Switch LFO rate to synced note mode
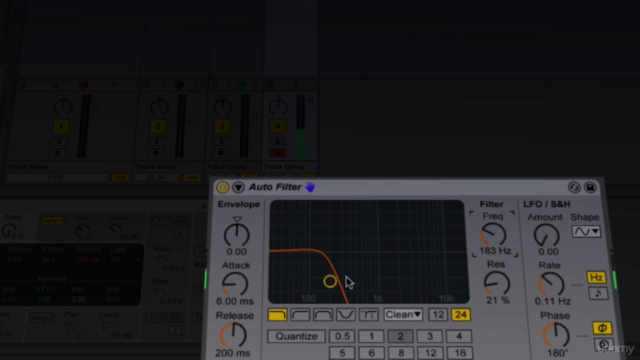This screenshot has width=640, height=360. coord(598,293)
